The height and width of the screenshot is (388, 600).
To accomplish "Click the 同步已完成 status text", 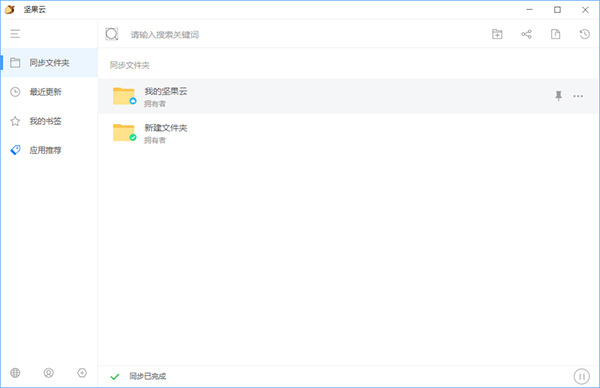I will click(147, 377).
